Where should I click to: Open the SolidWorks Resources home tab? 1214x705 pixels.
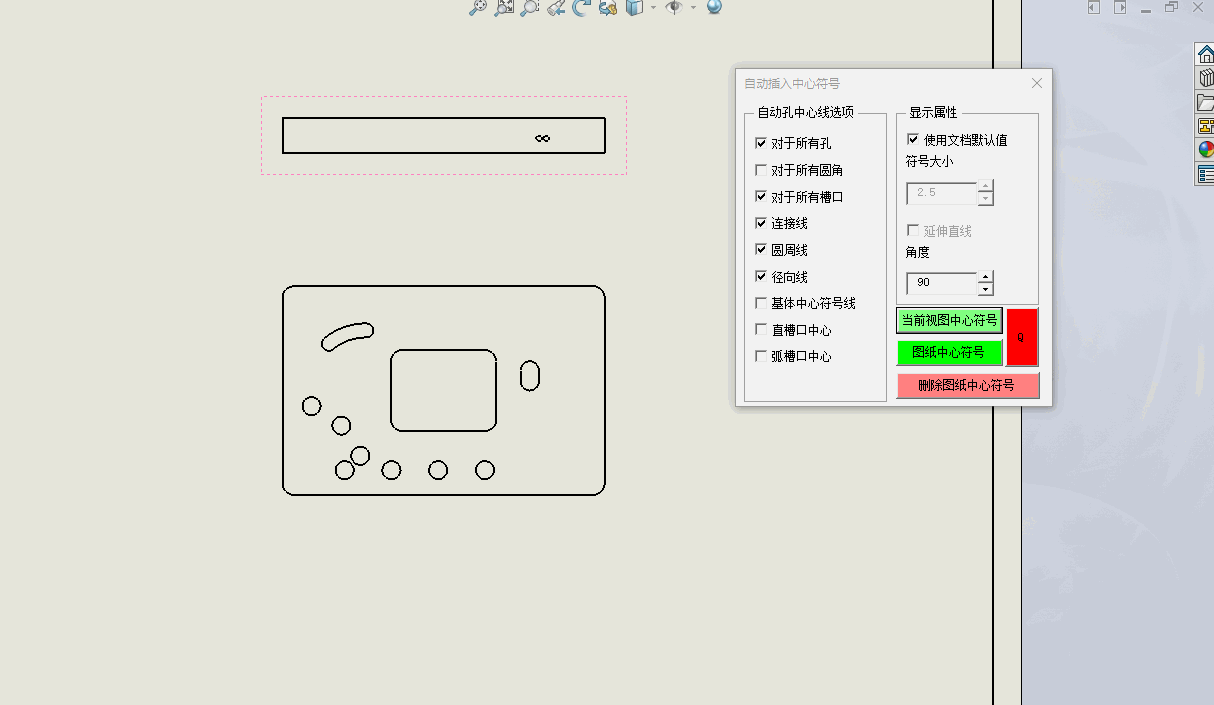pyautogui.click(x=1205, y=53)
